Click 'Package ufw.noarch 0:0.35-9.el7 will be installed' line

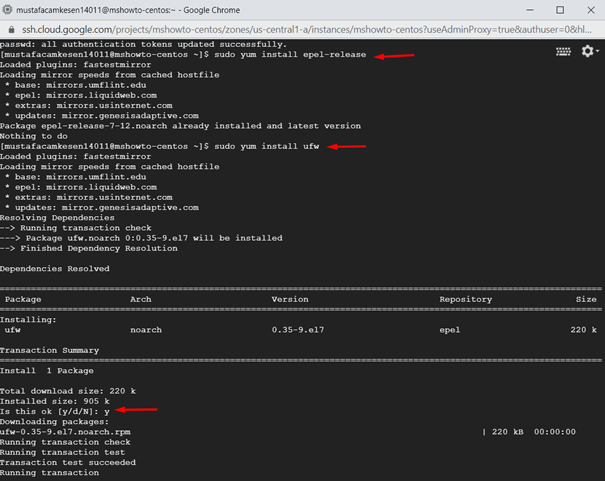141,238
